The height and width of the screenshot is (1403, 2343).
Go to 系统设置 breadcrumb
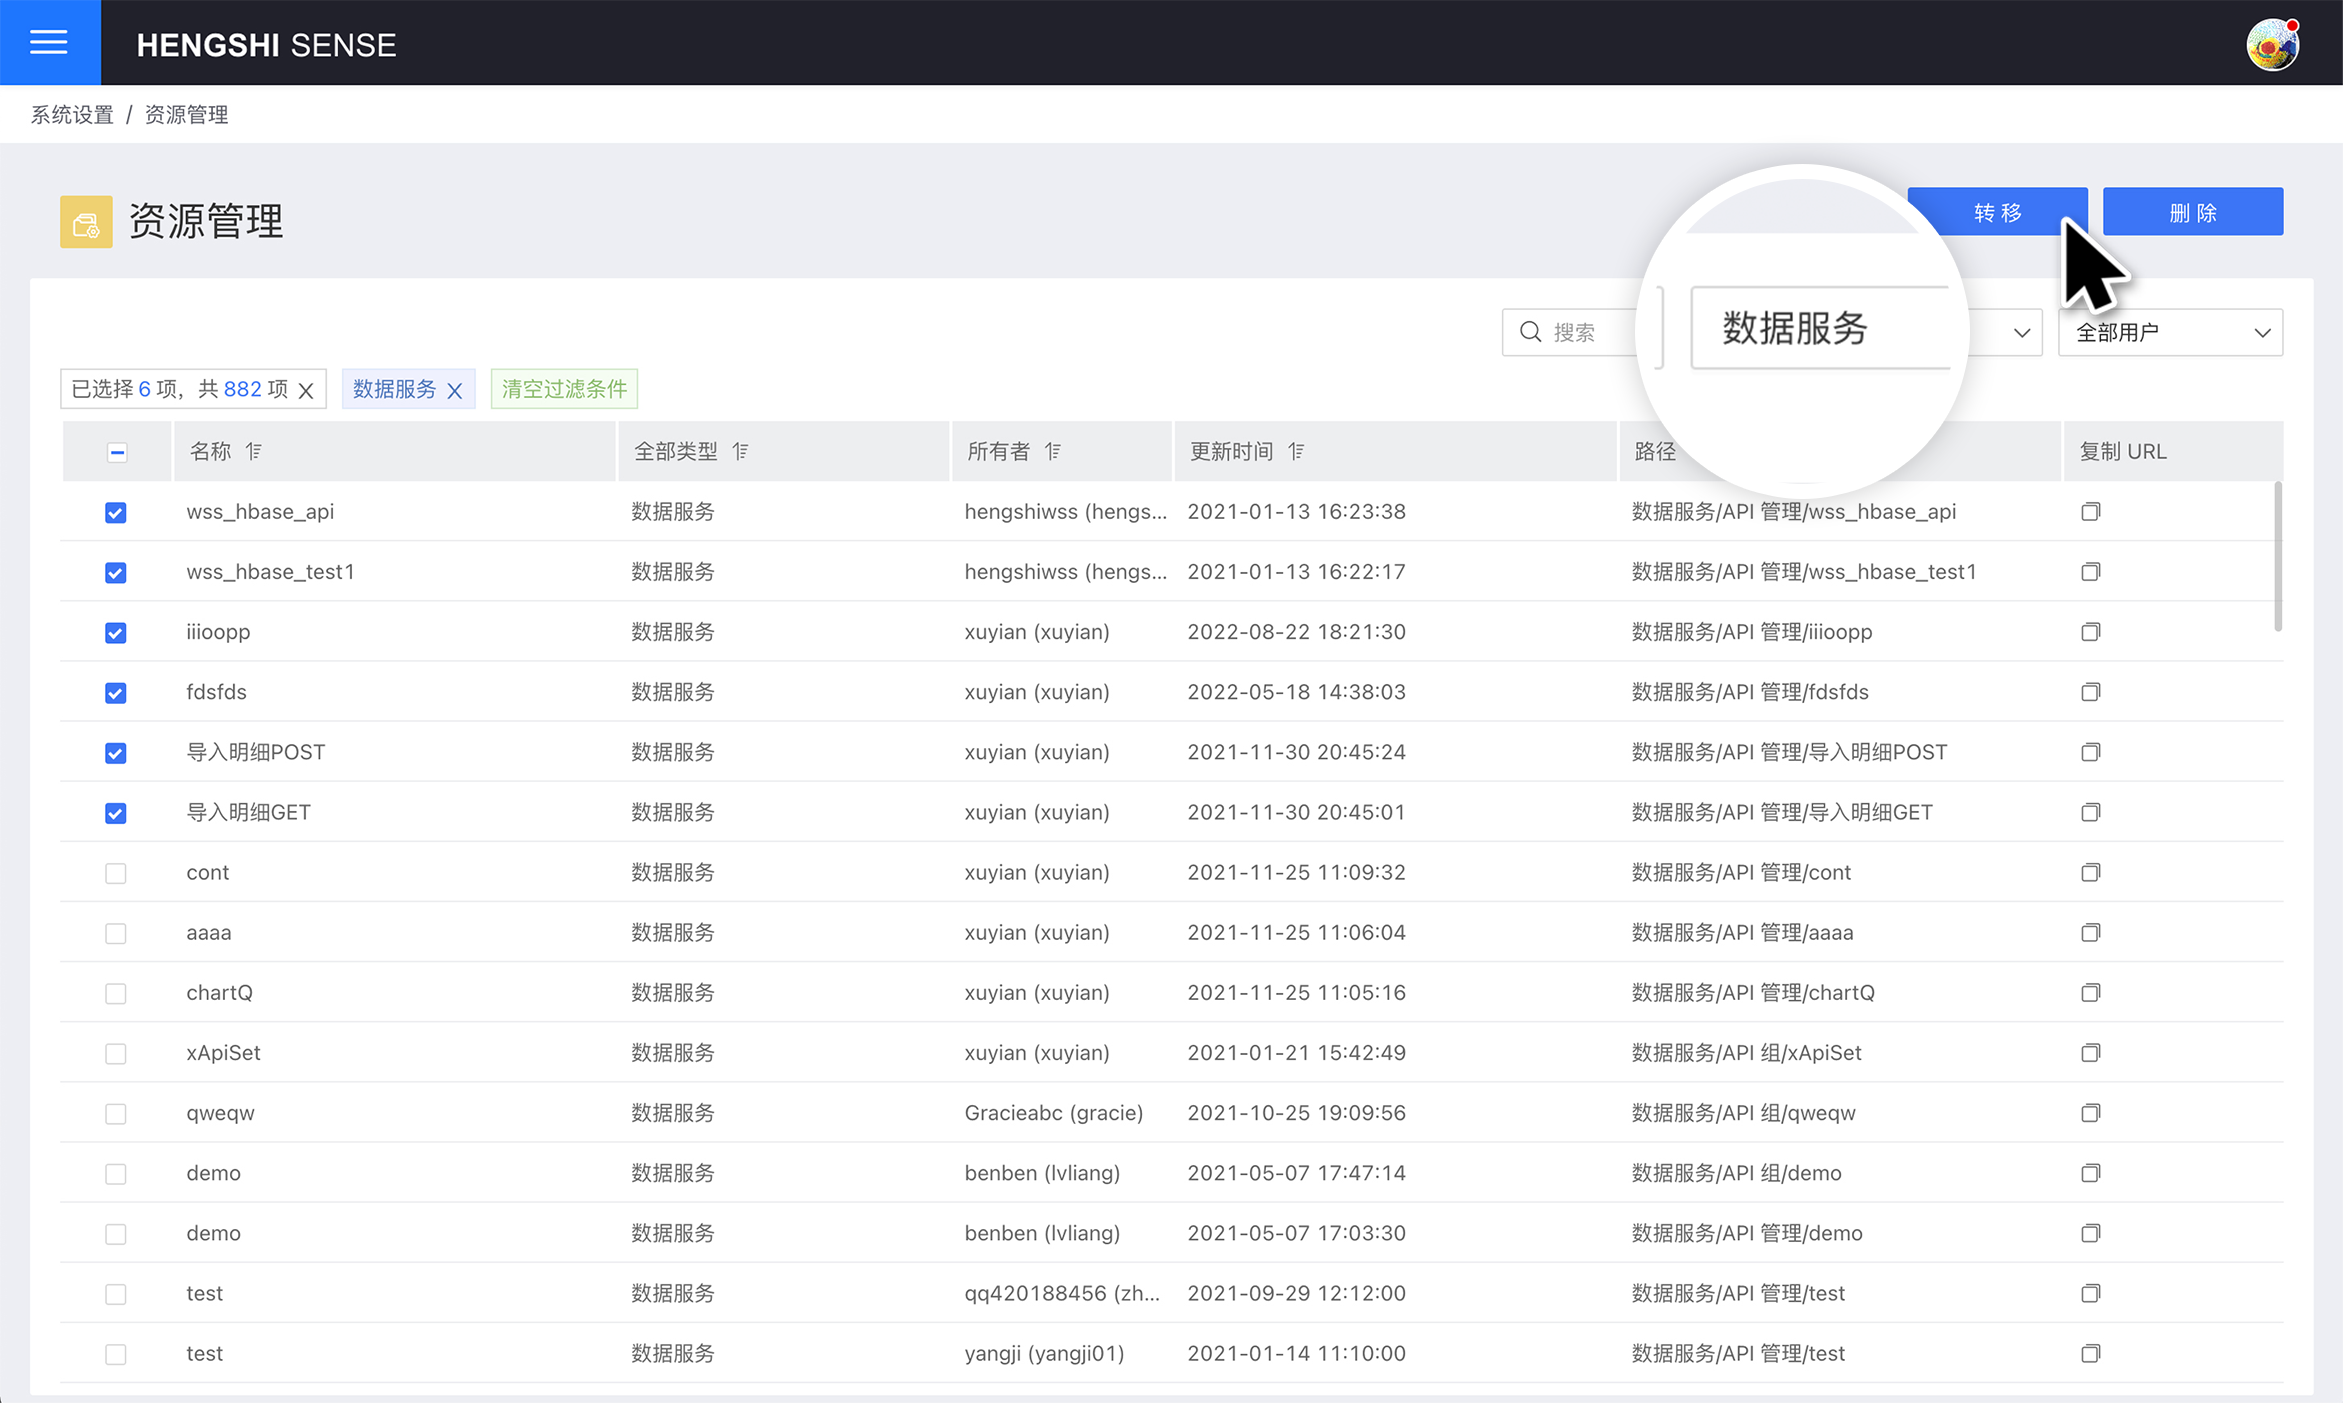pos(72,115)
